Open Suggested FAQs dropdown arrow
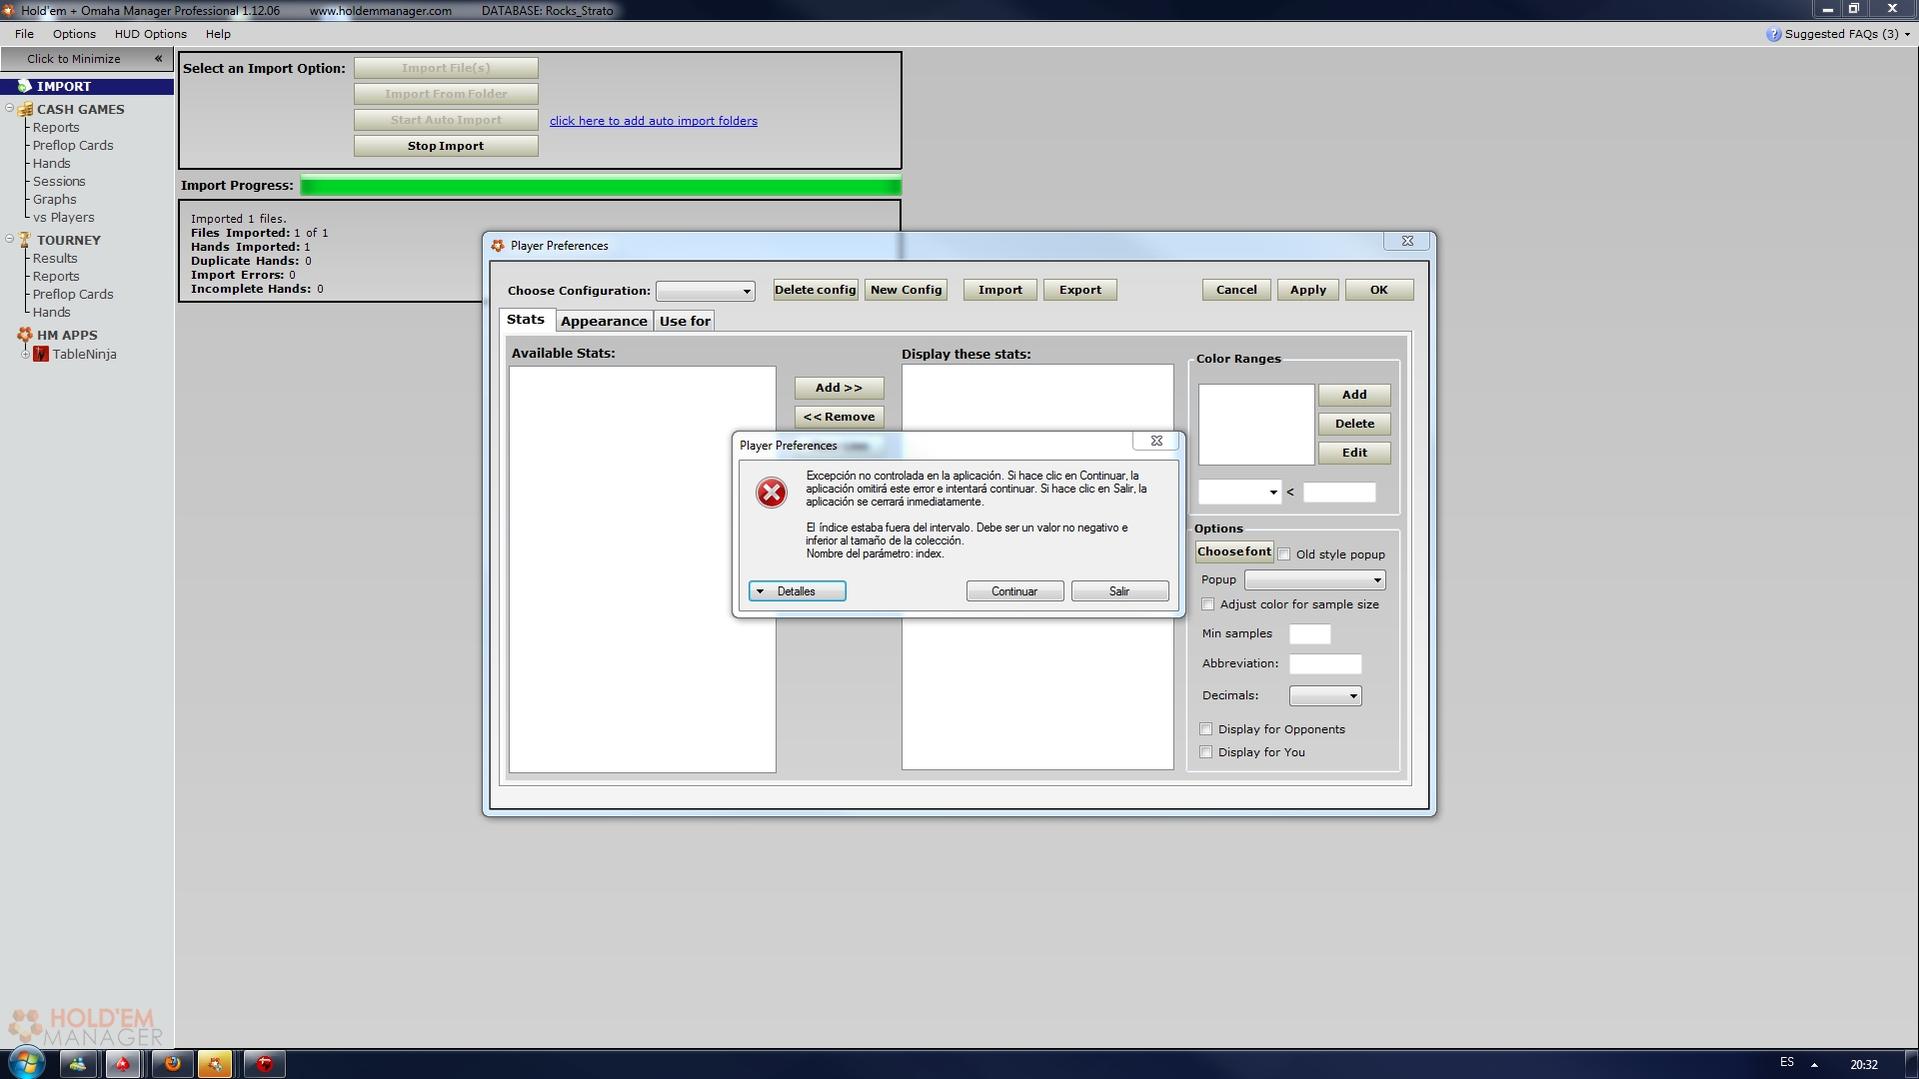The height and width of the screenshot is (1079, 1919). [x=1907, y=34]
